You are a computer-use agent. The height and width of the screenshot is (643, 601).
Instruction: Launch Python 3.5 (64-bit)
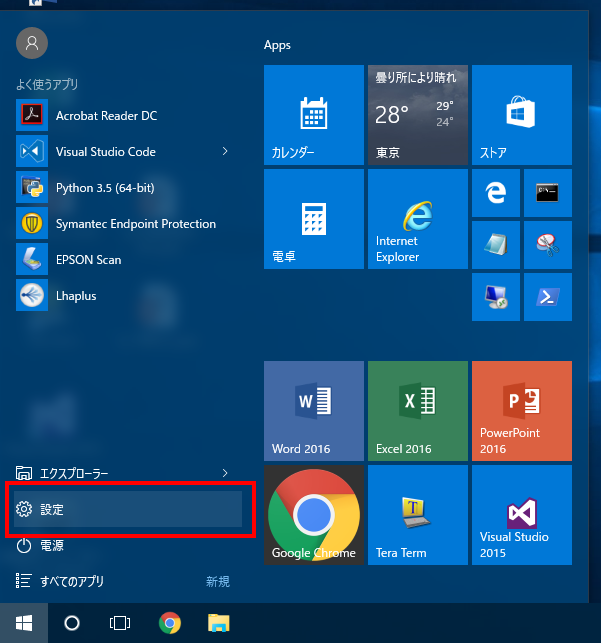tap(123, 188)
